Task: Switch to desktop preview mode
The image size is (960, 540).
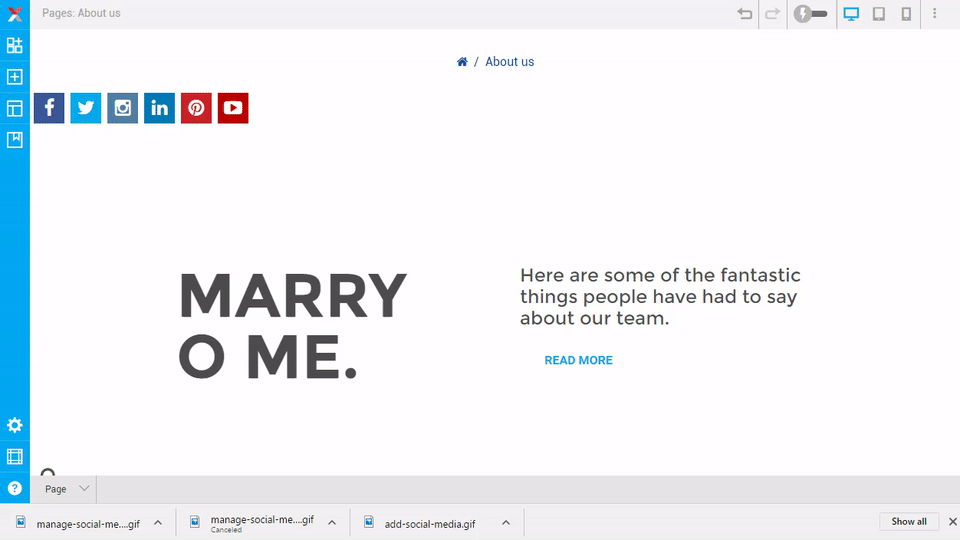Action: click(851, 14)
